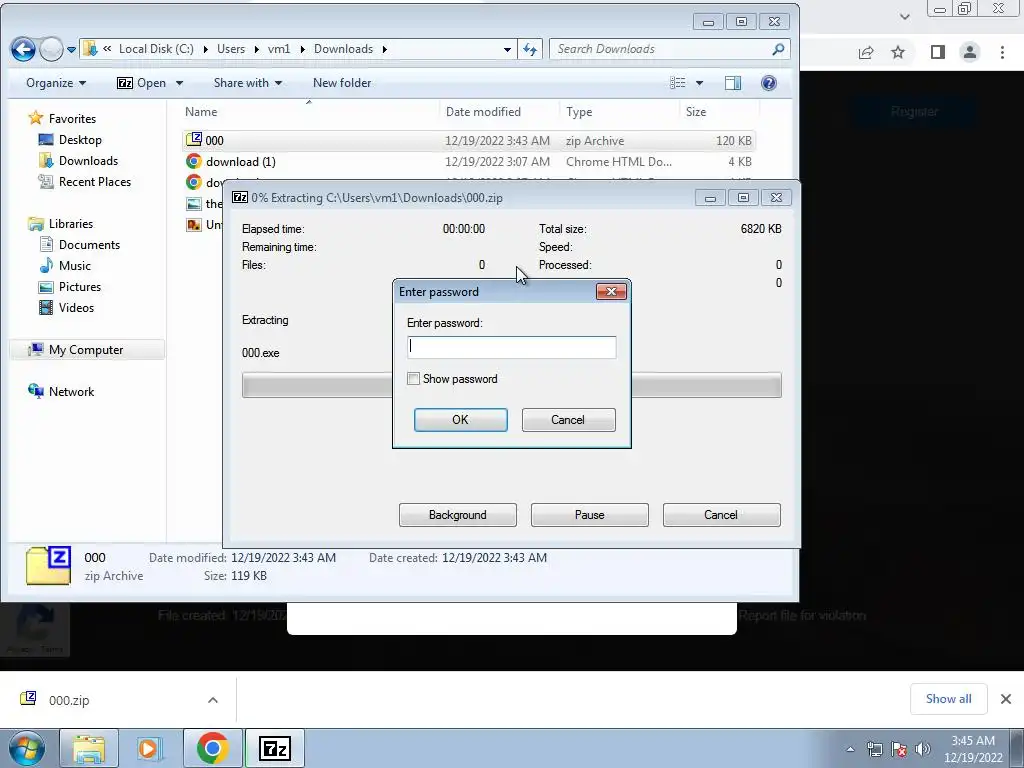
Task: Confirm password with OK button
Action: 460,420
